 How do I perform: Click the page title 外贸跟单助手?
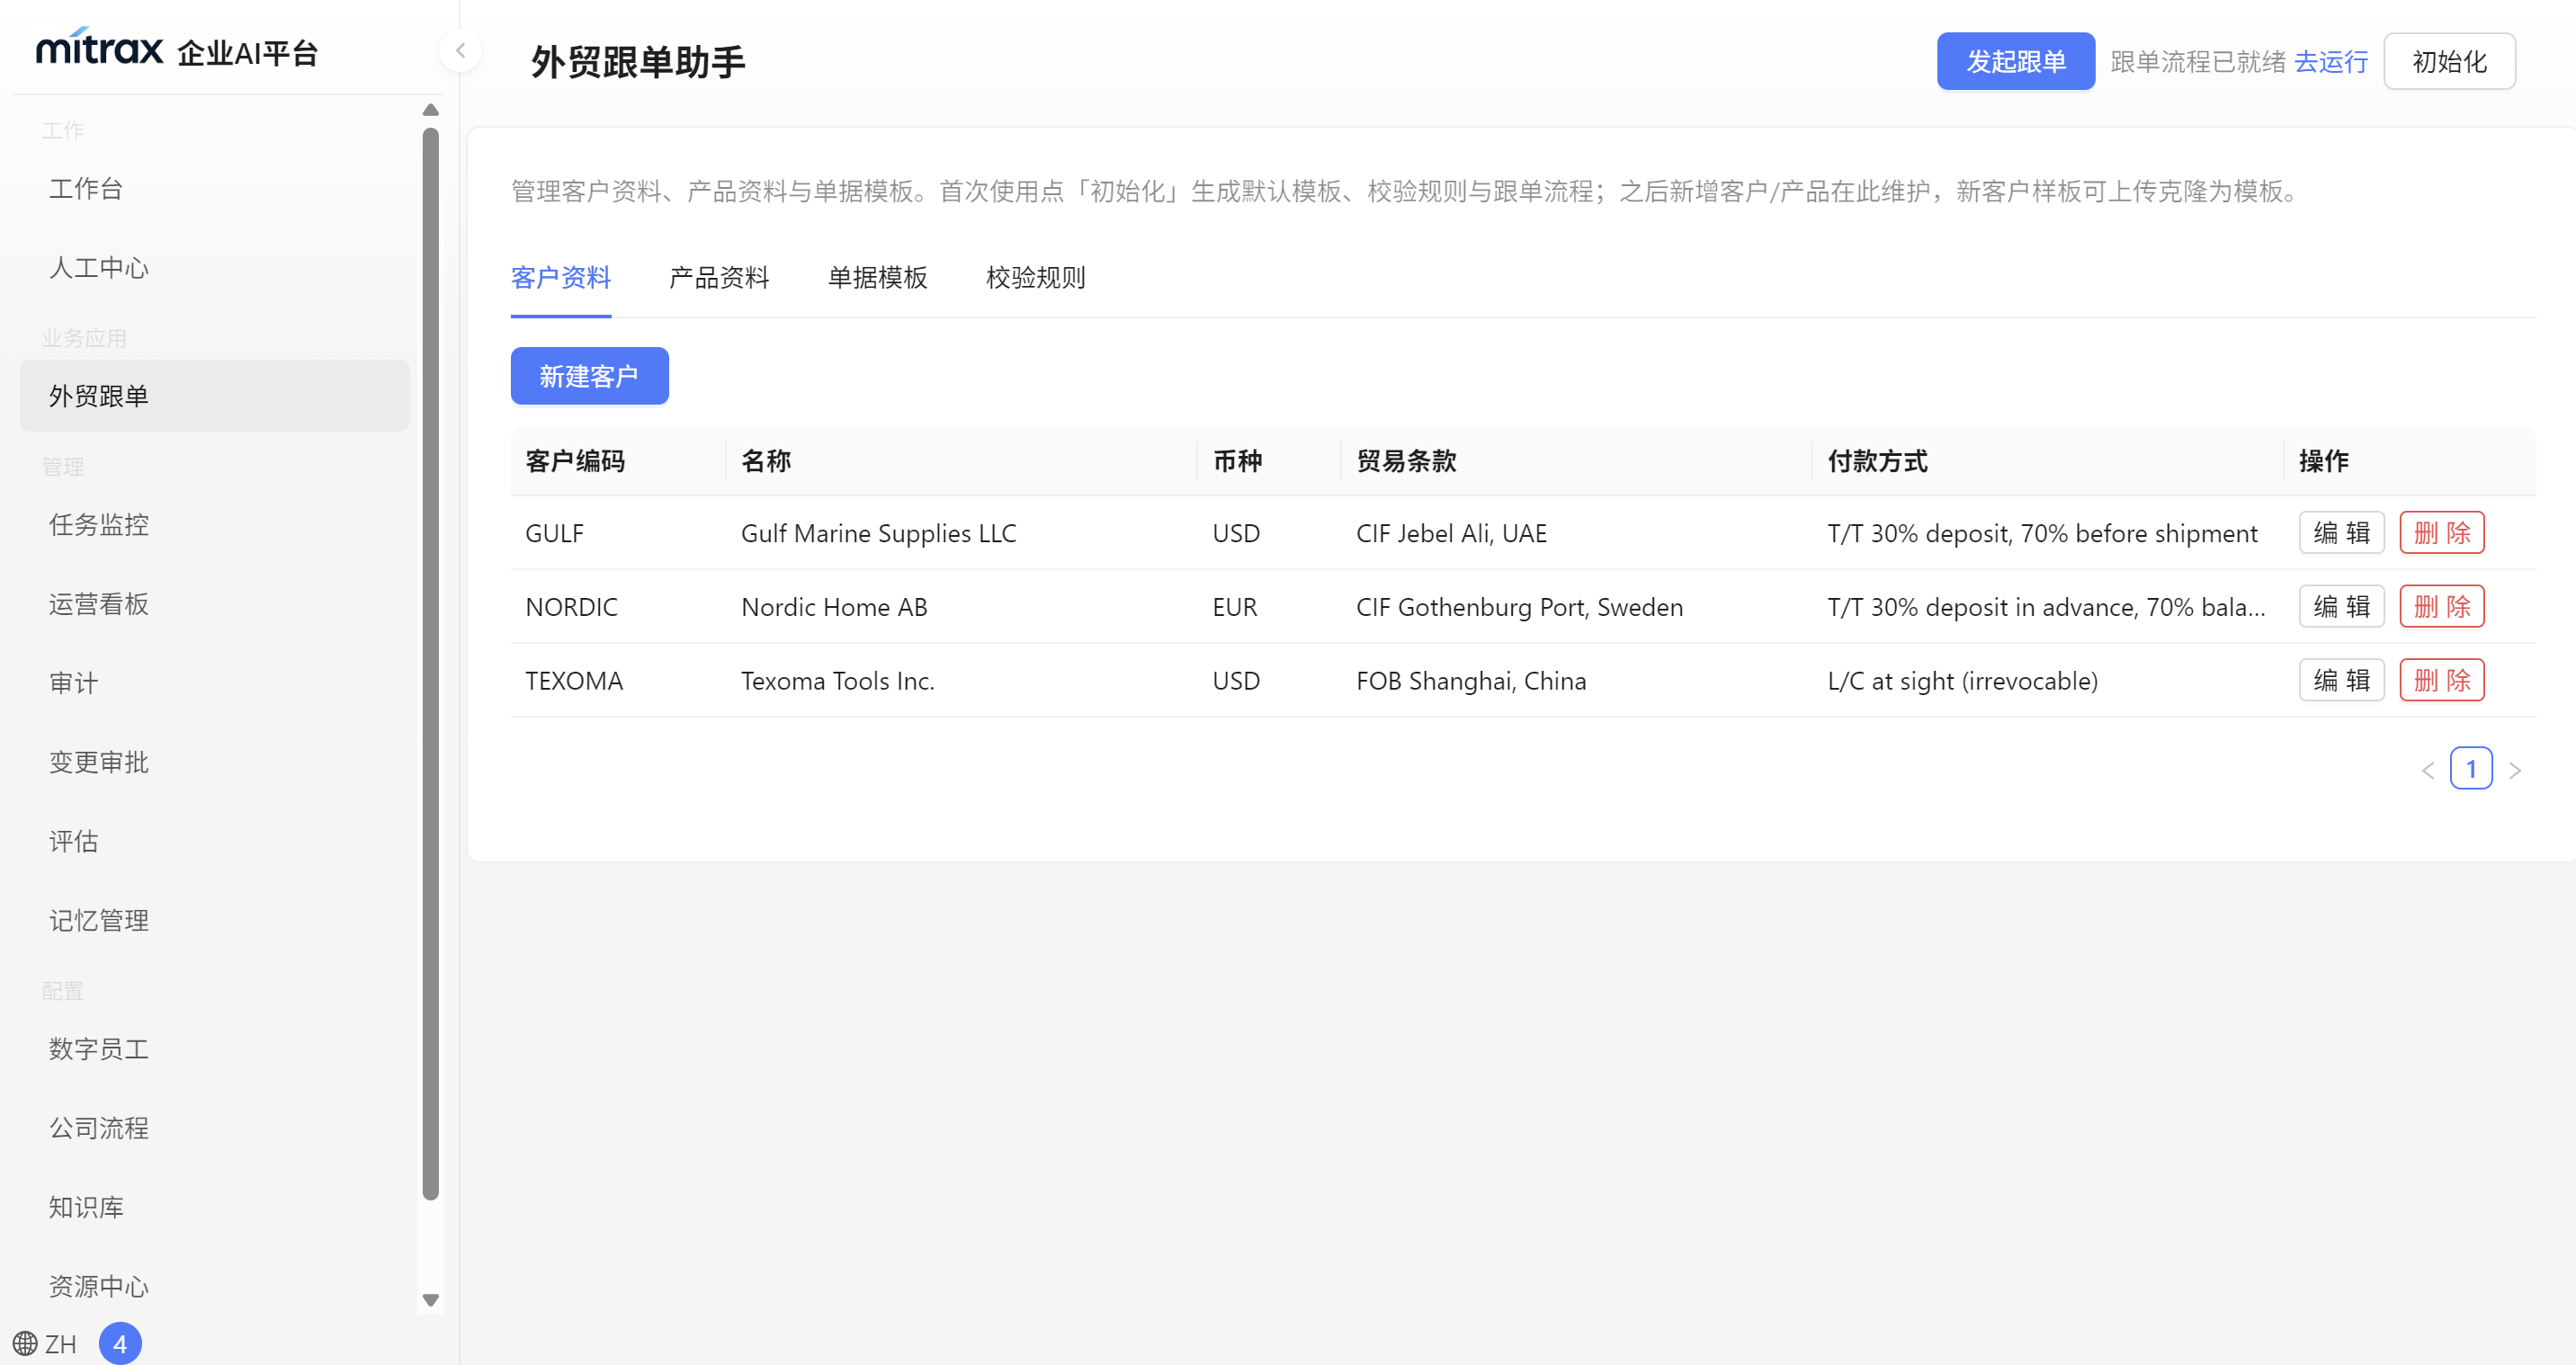point(638,62)
